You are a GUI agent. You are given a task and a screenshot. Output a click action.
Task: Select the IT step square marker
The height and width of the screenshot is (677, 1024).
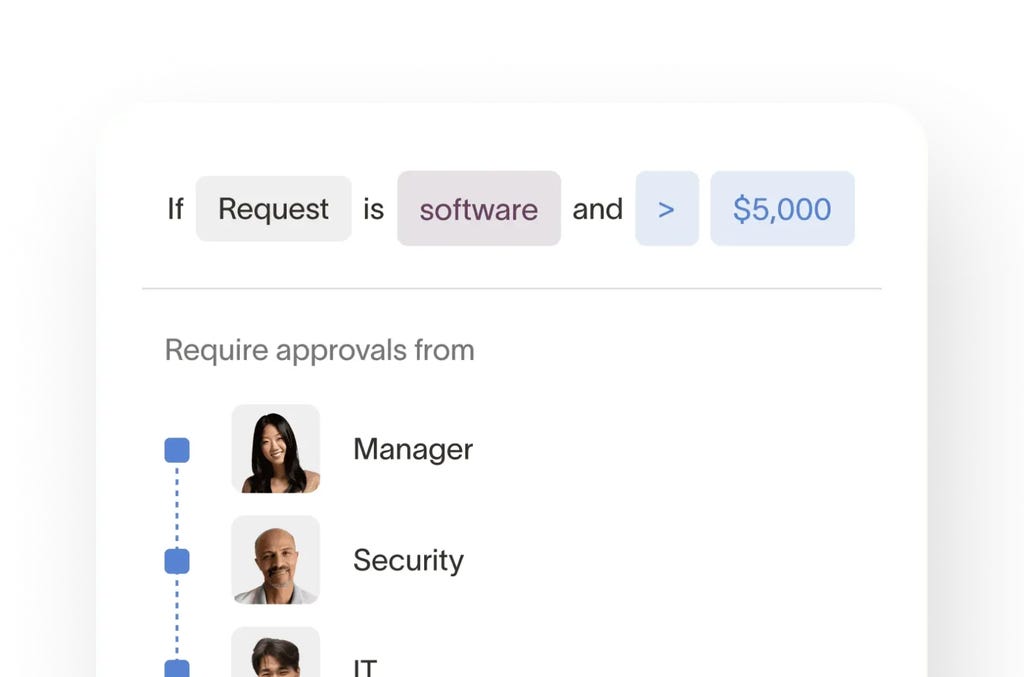177,668
